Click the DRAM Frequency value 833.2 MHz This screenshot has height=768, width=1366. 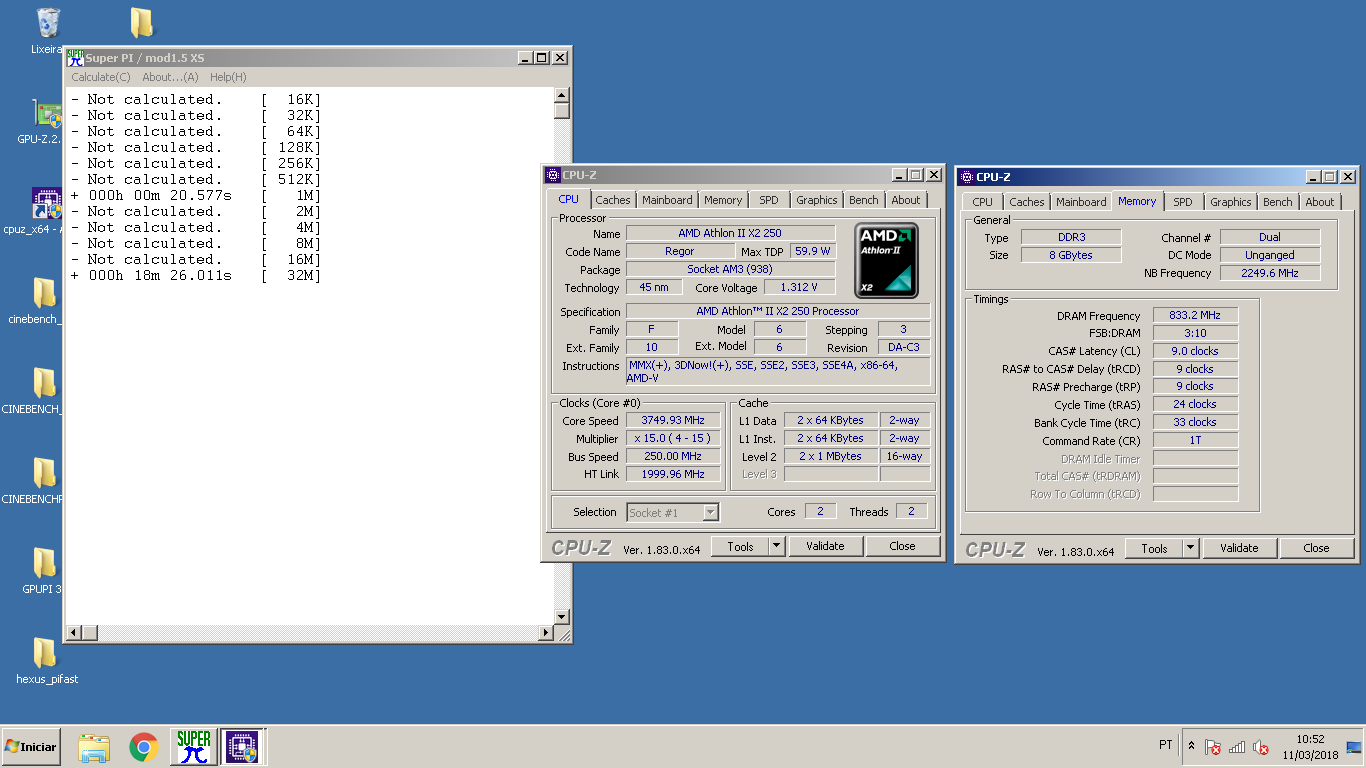pos(1195,316)
